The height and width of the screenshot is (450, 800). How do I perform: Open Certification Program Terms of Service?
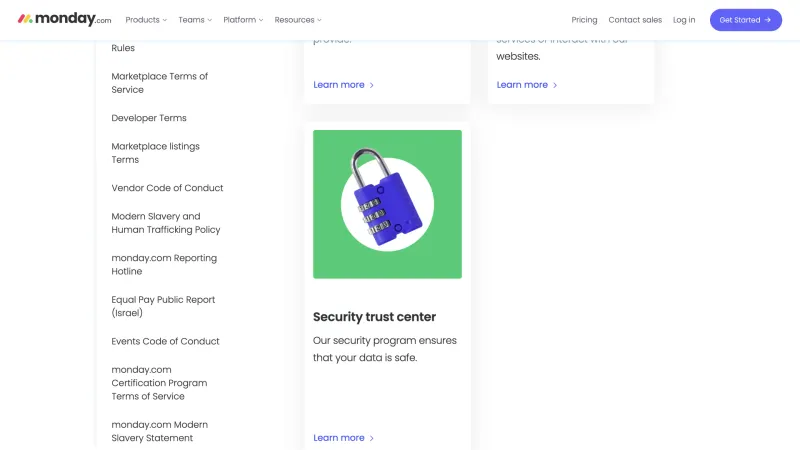[159, 383]
